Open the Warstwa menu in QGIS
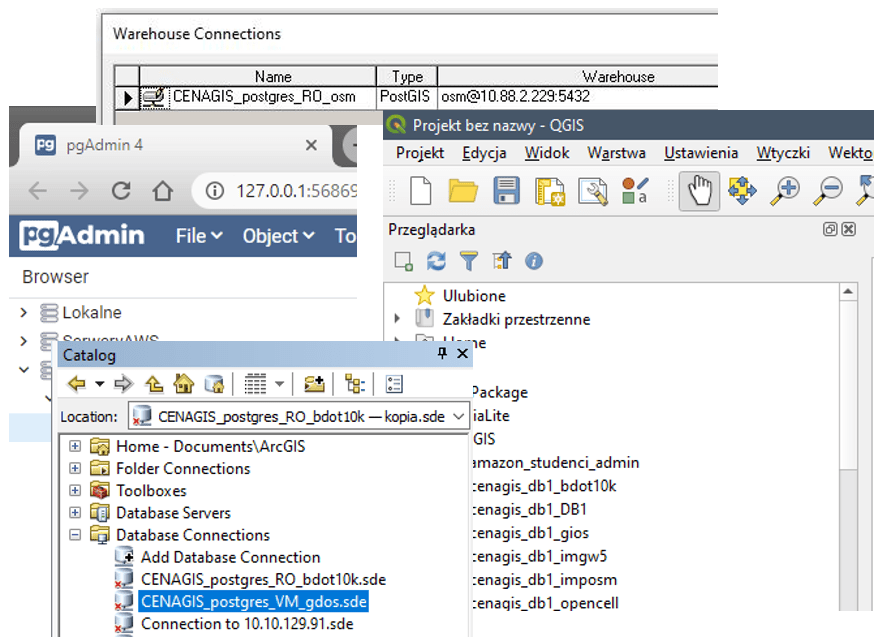 (616, 153)
